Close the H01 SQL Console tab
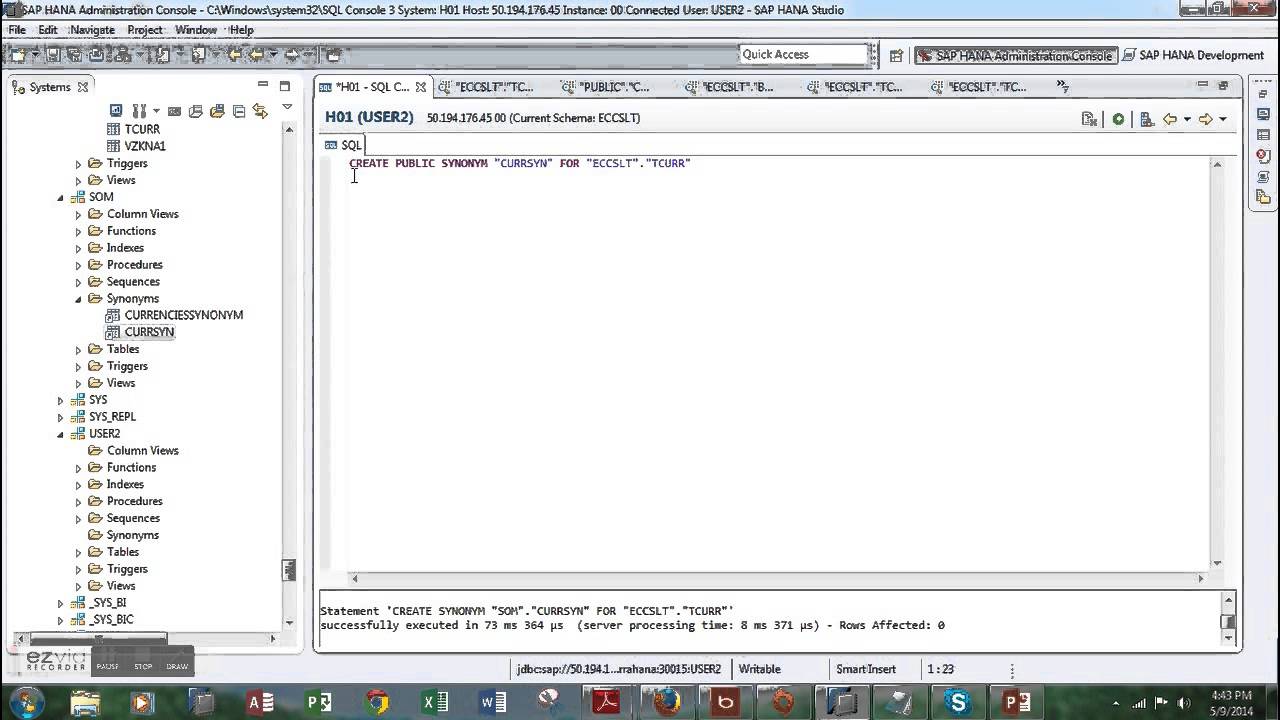 (421, 87)
